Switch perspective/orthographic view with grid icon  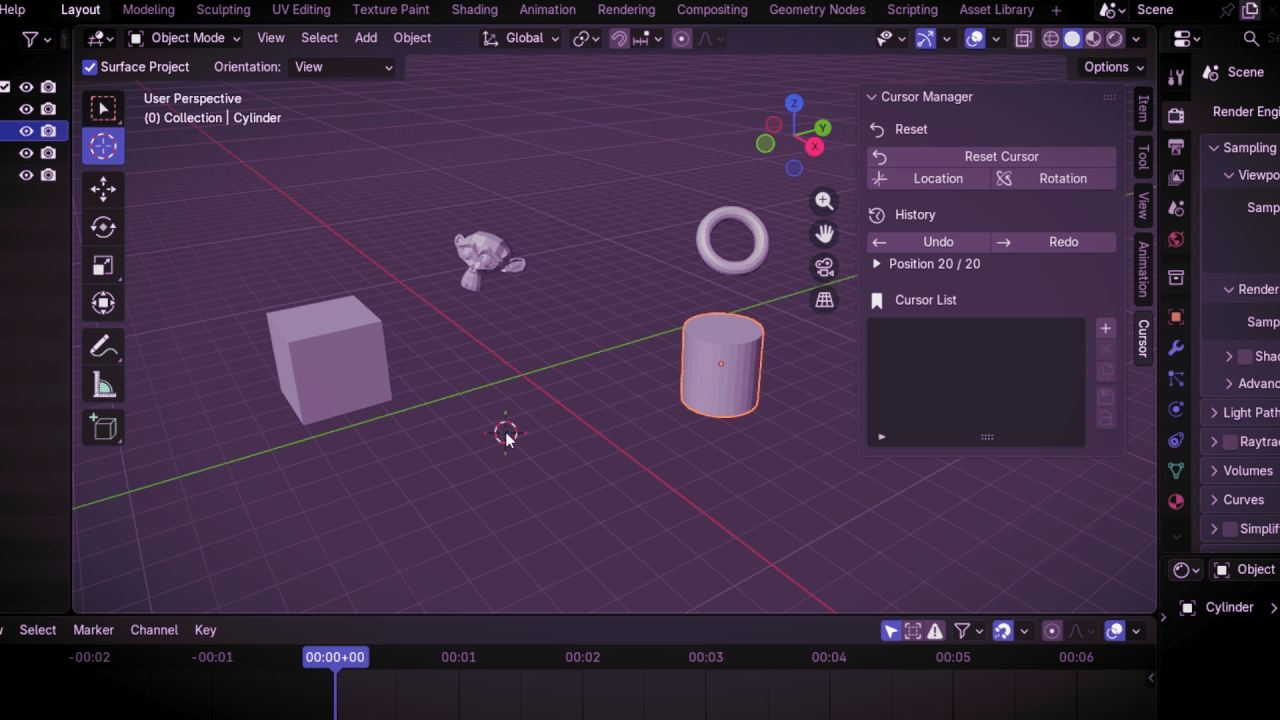[824, 300]
